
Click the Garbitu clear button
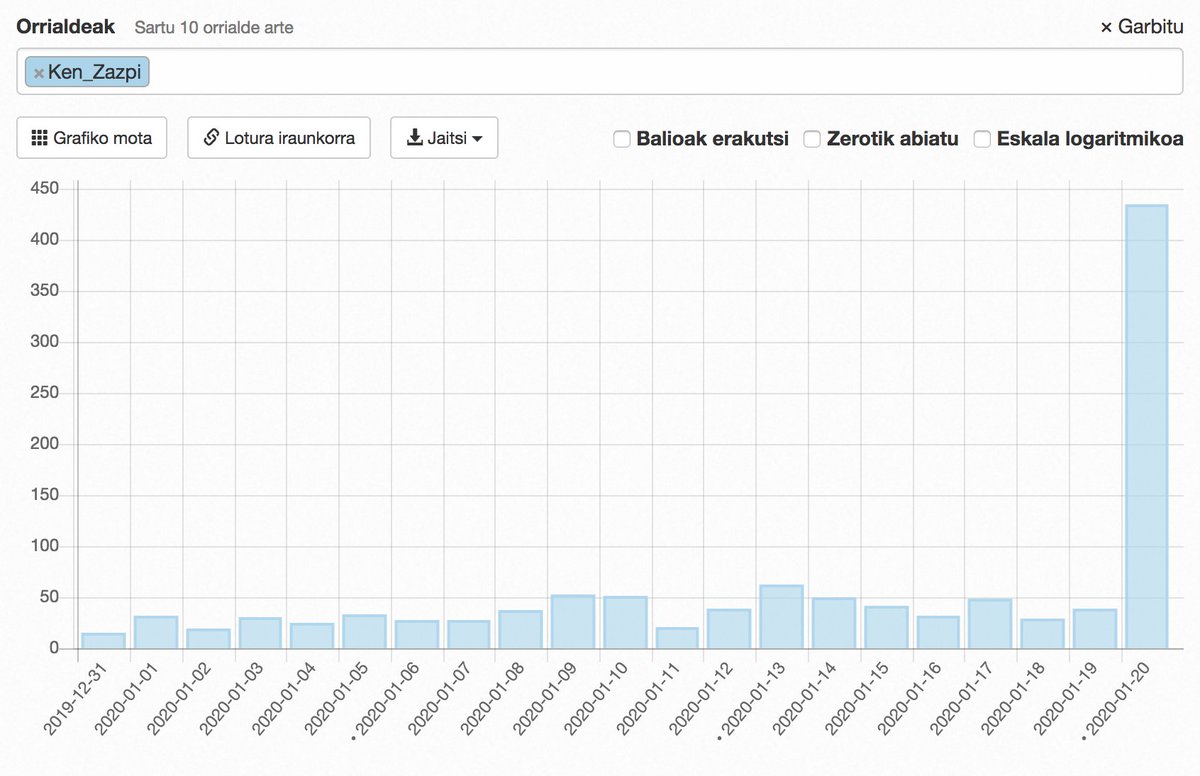pyautogui.click(x=1141, y=27)
